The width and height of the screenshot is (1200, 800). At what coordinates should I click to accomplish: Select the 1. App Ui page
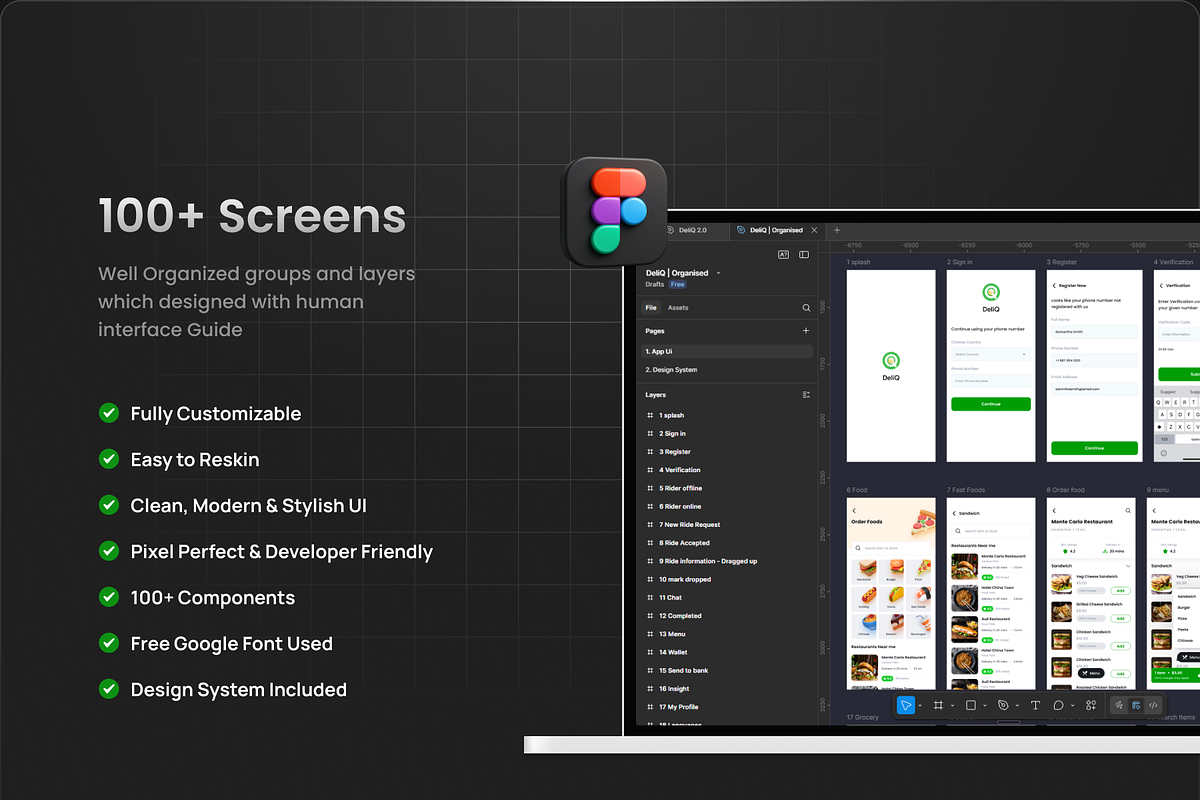click(727, 352)
